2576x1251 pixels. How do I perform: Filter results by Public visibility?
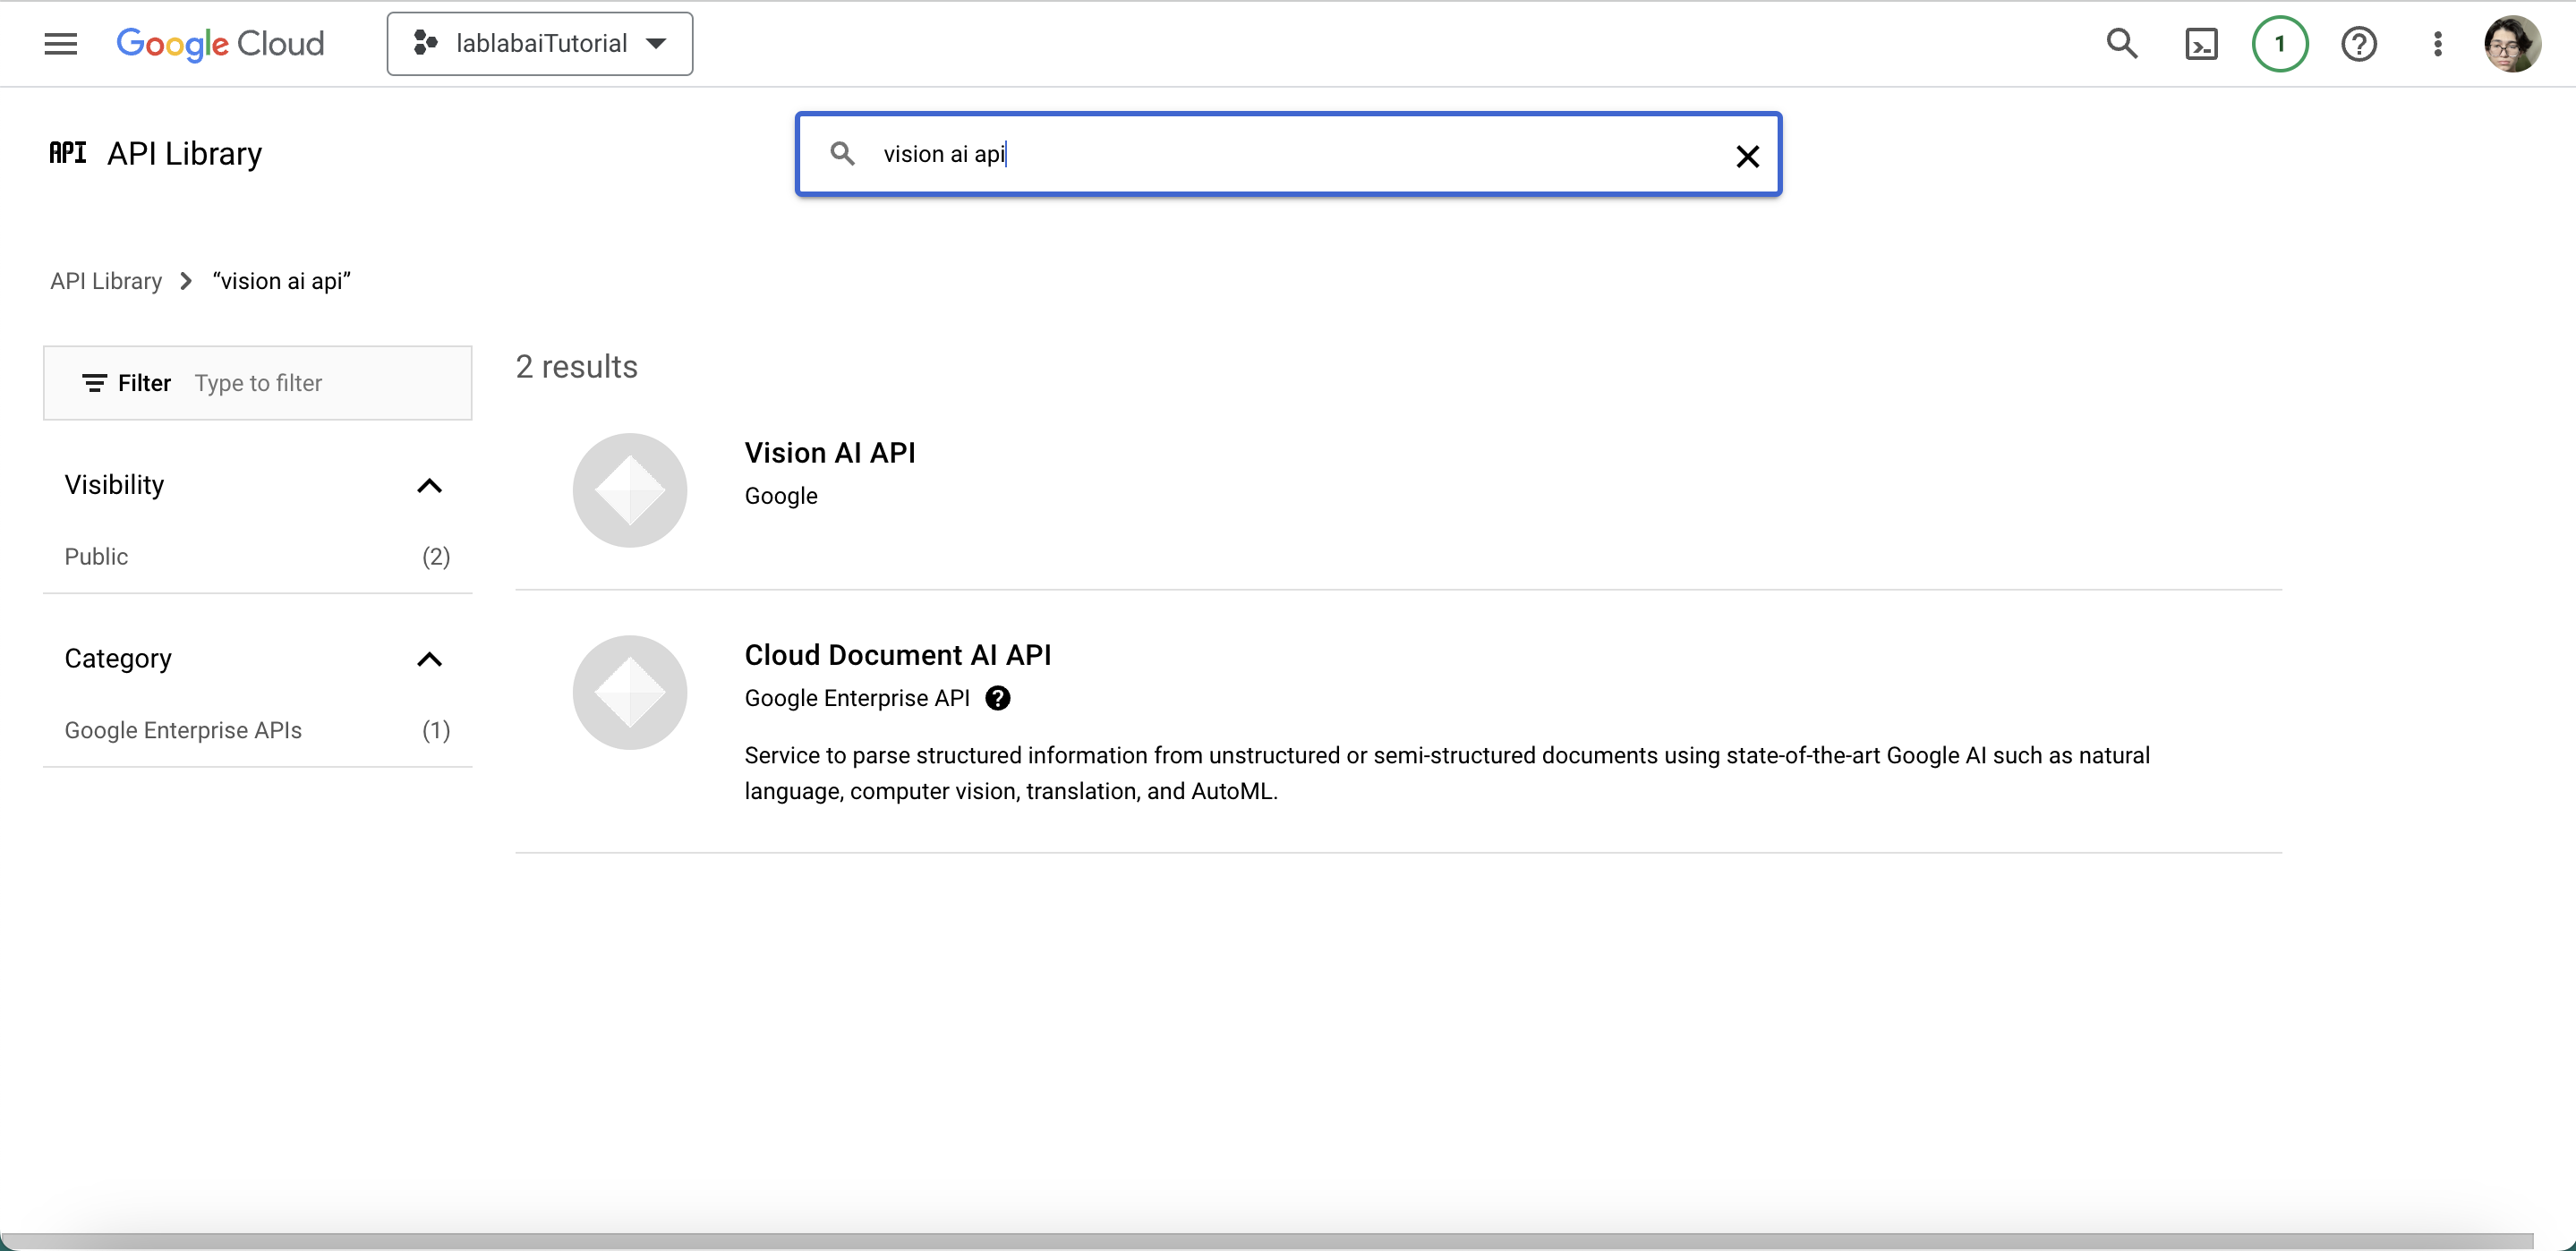(x=96, y=557)
